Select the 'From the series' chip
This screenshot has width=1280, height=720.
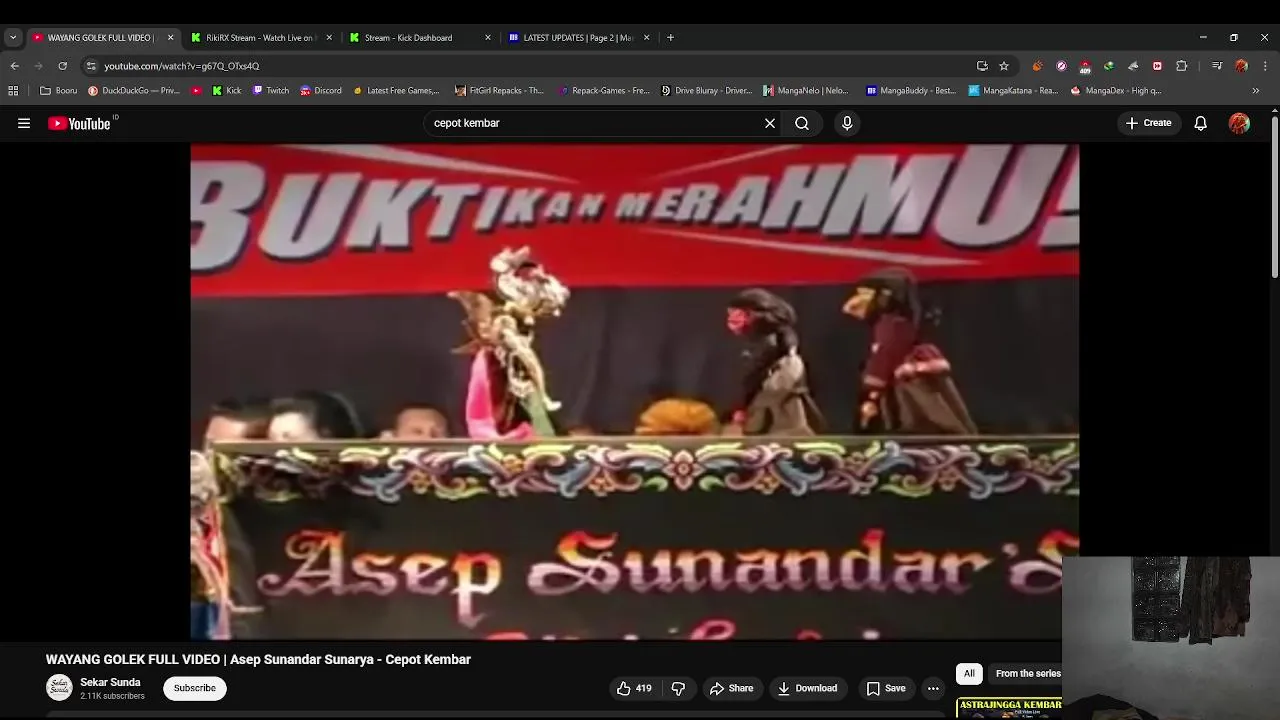click(1027, 674)
